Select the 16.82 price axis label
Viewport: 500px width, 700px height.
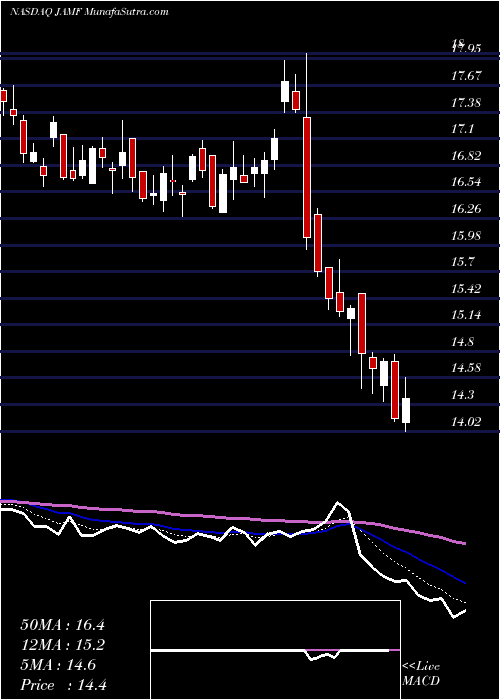point(467,156)
